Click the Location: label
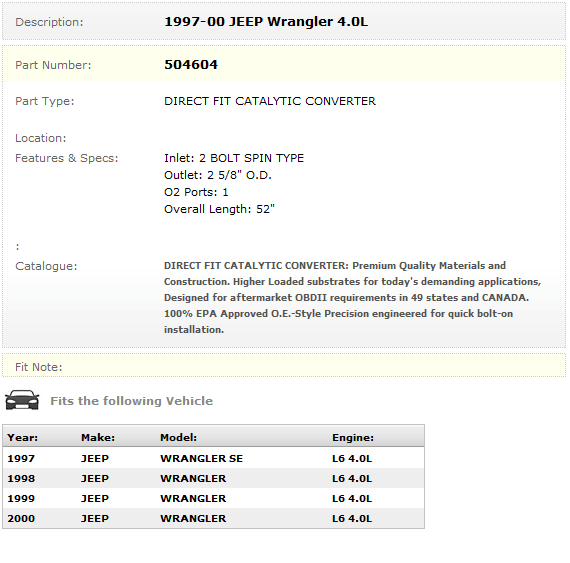Viewport: 570px width, 563px height. click(40, 138)
